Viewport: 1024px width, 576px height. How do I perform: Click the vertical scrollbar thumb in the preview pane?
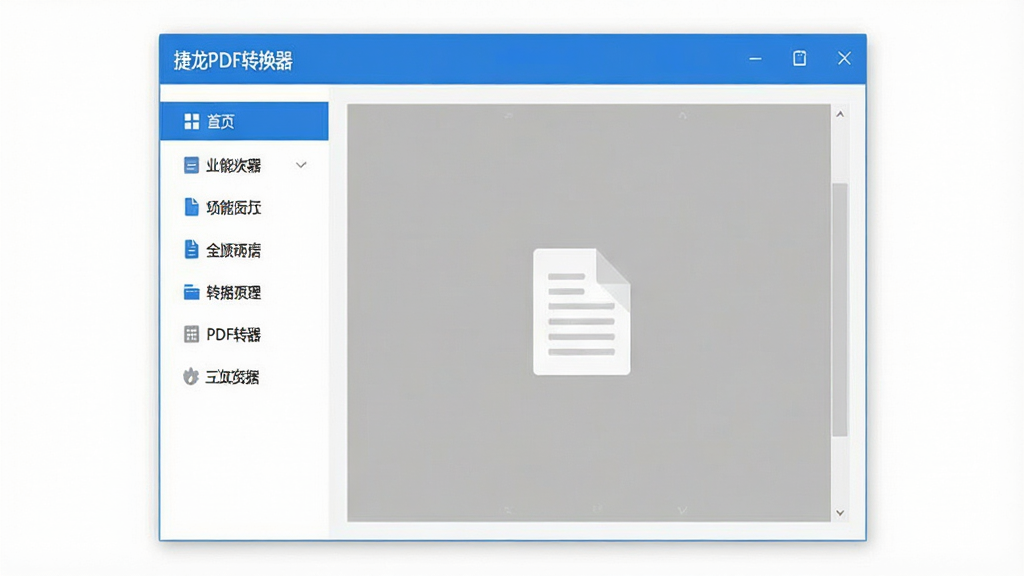(840, 310)
